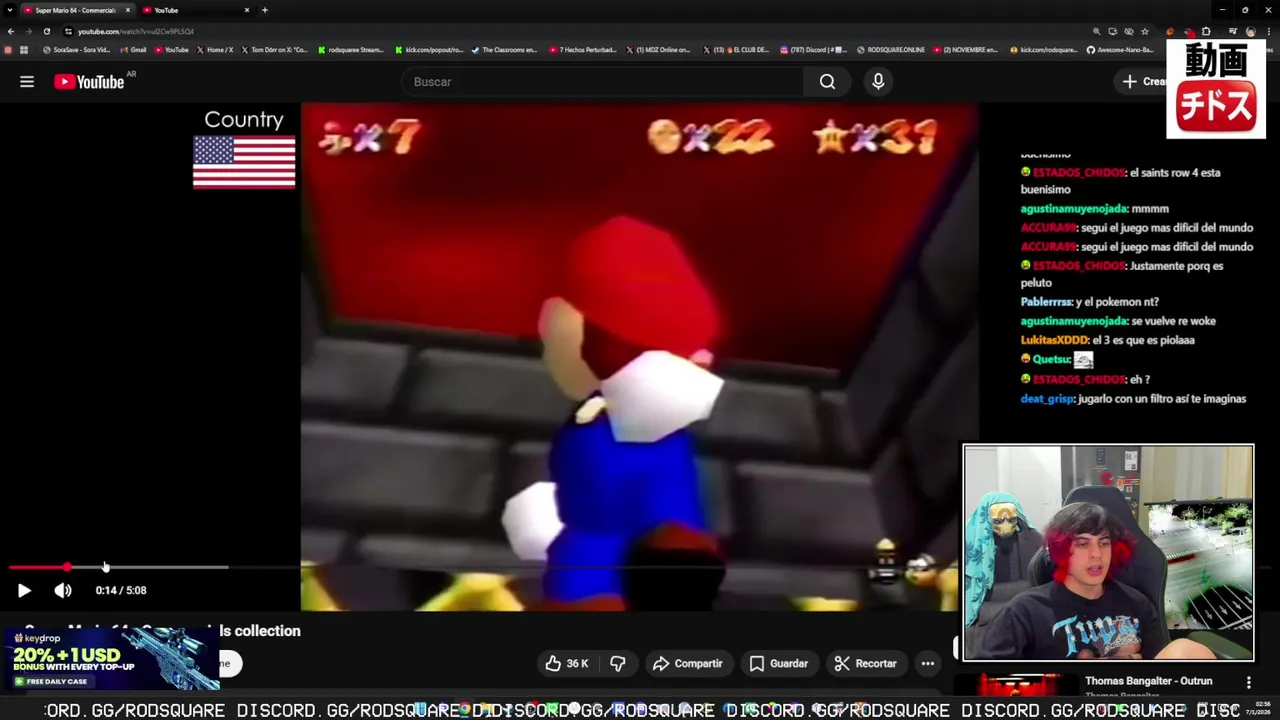The height and width of the screenshot is (720, 1280).
Task: Start voice search with the microphone
Action: click(878, 82)
